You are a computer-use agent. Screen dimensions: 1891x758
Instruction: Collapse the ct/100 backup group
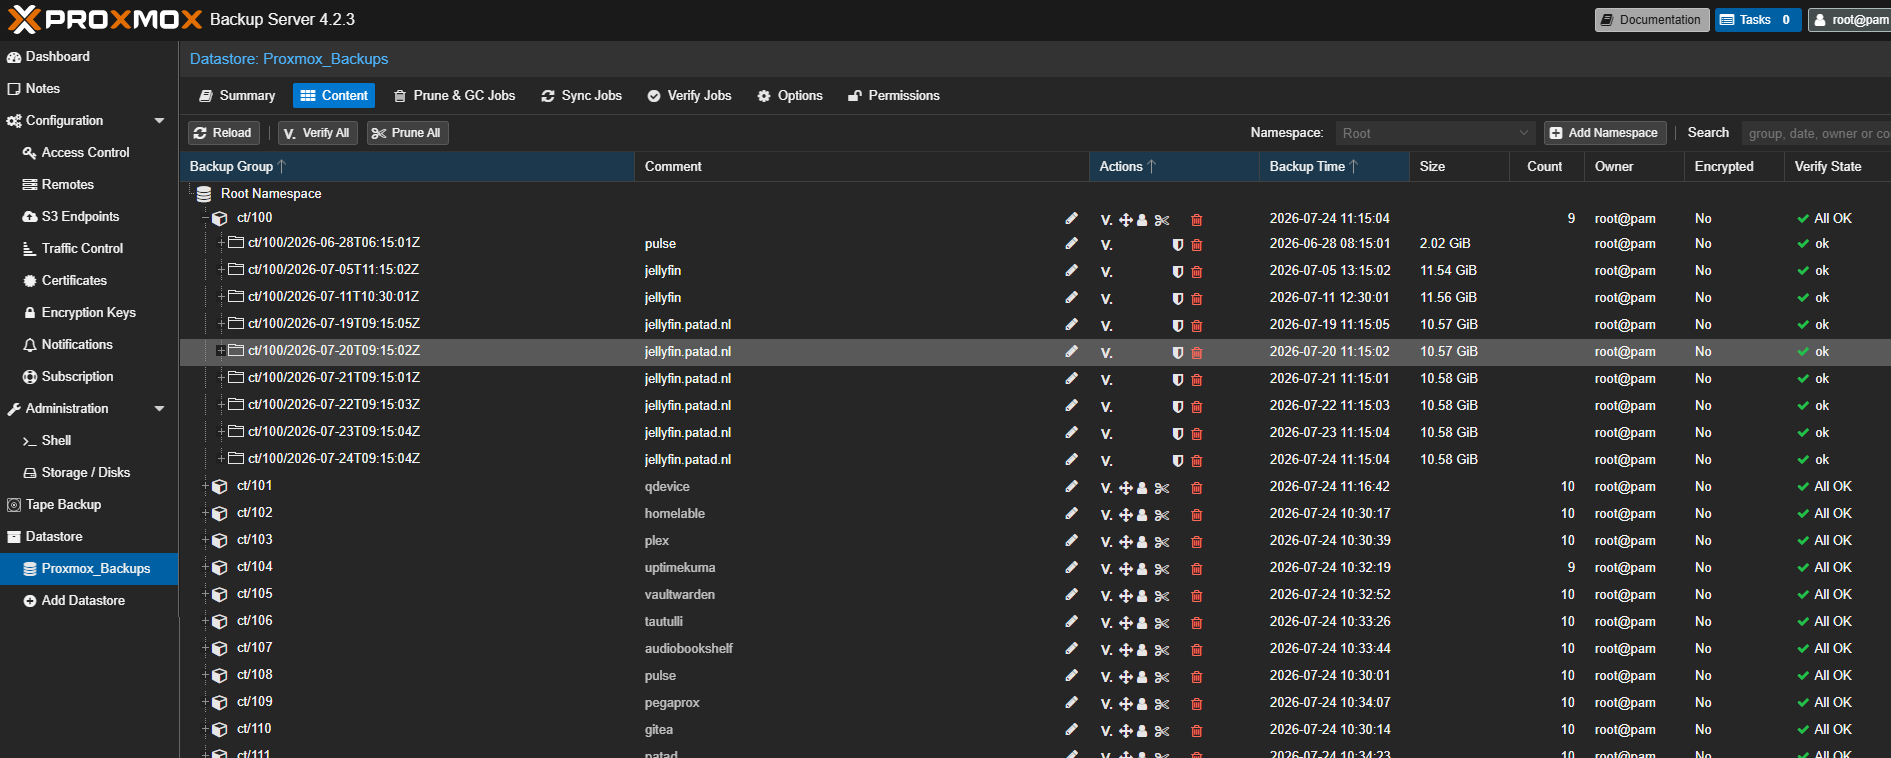pyautogui.click(x=205, y=218)
